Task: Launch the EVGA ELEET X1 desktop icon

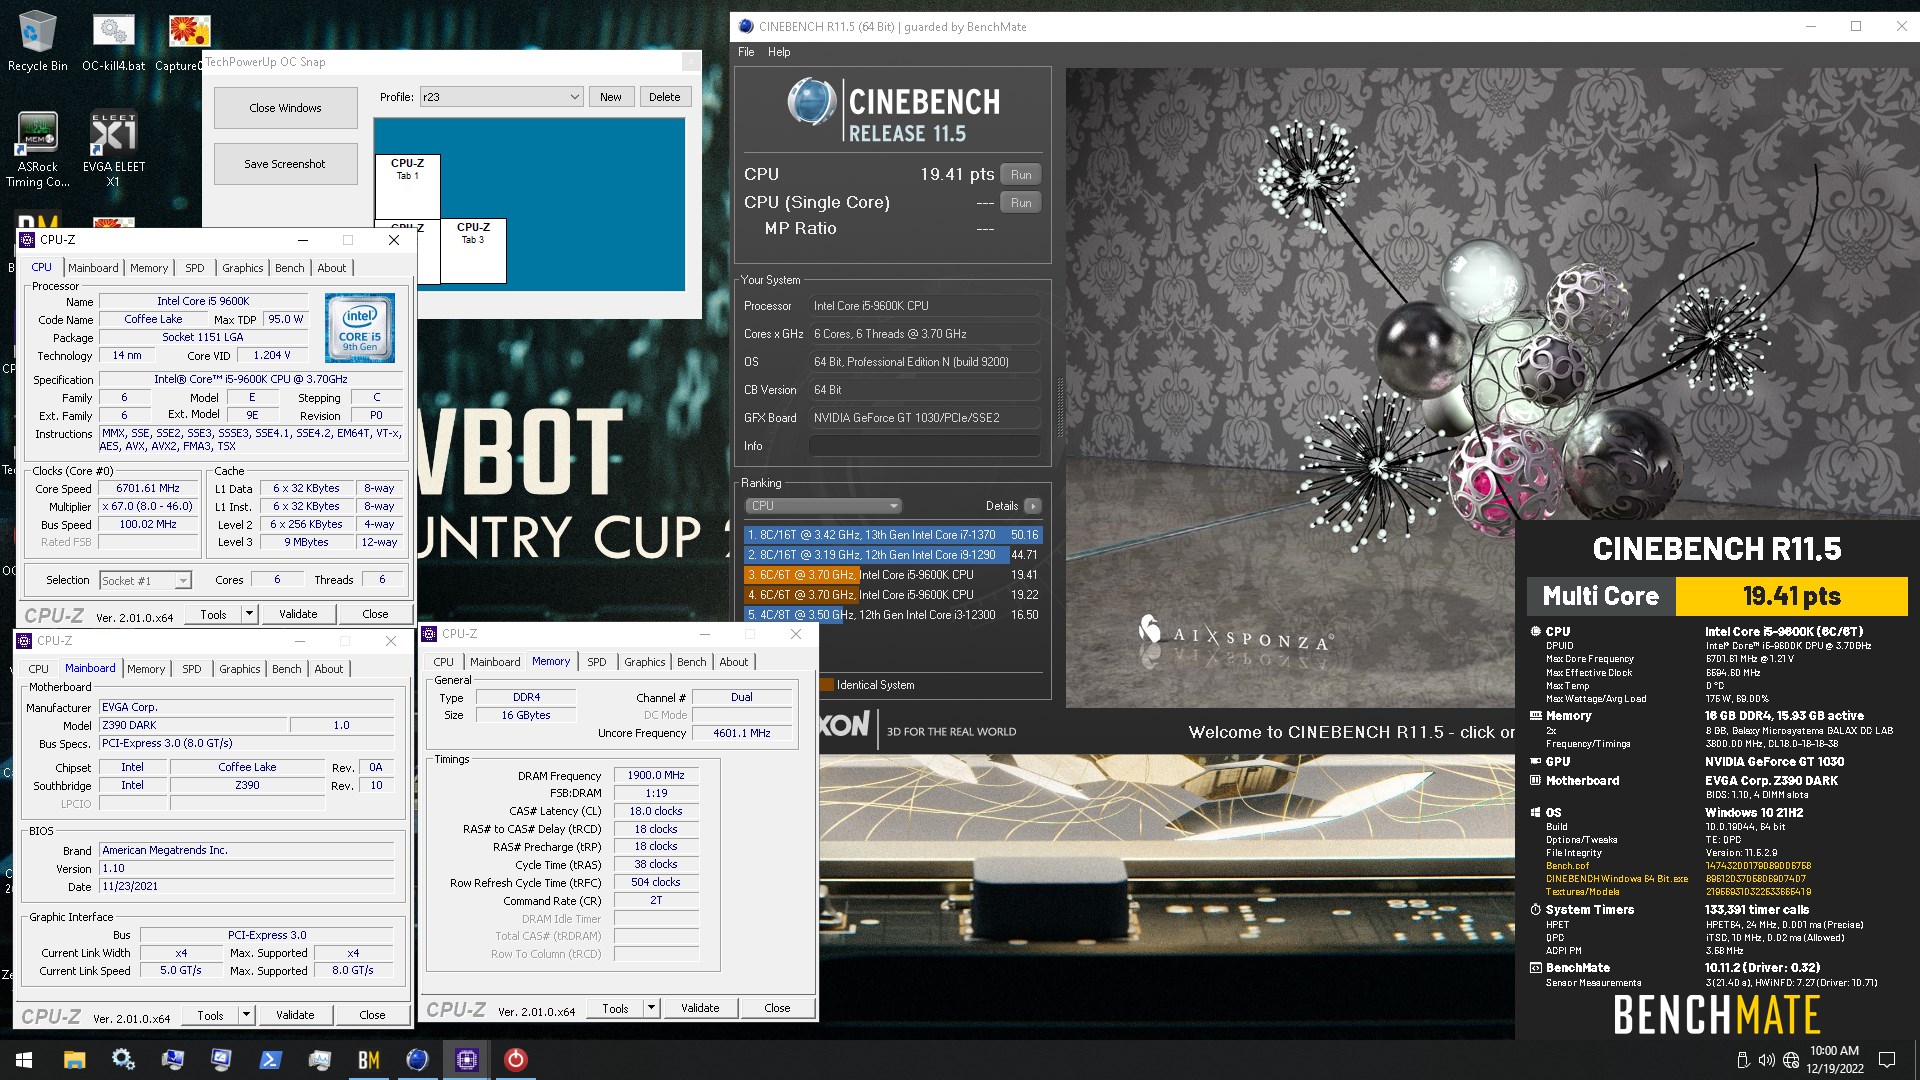Action: (x=113, y=148)
